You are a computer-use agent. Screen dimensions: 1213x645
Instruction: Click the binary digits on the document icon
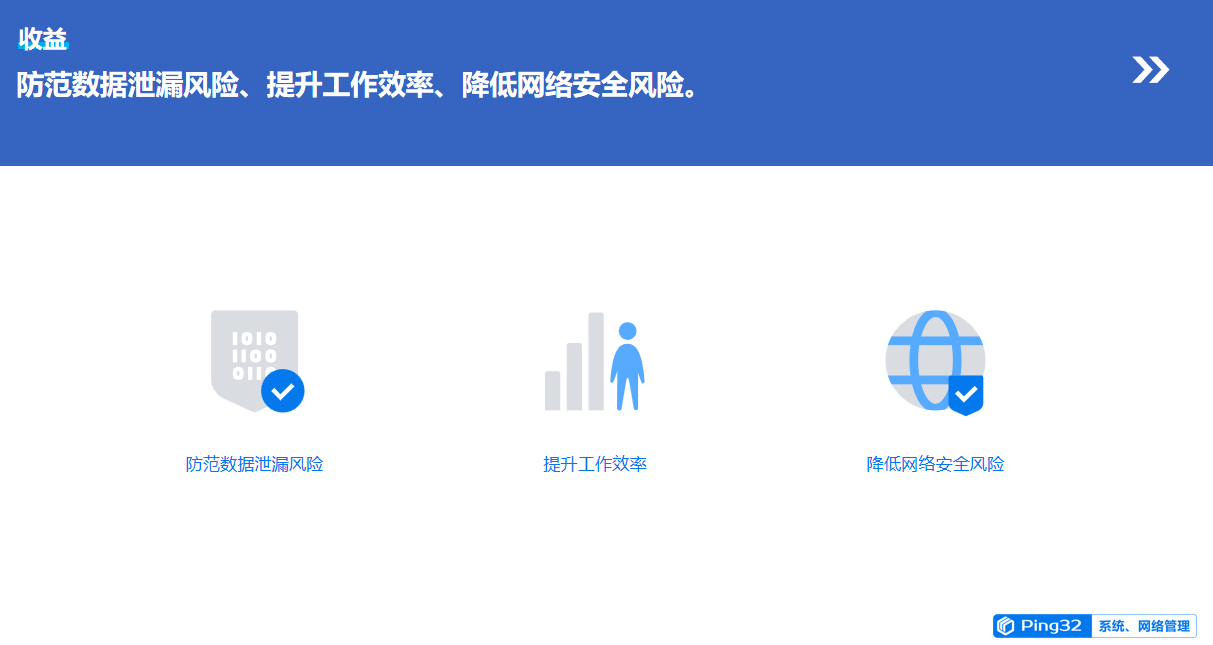[254, 356]
